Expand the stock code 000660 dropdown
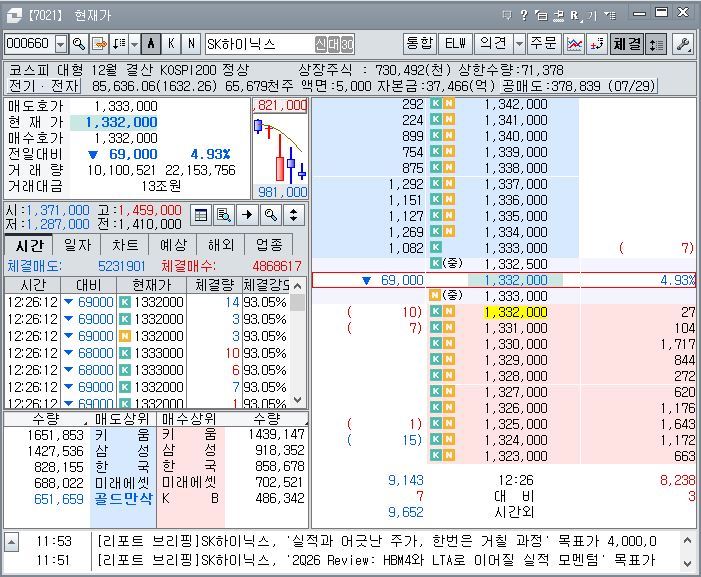701x577 pixels. pos(61,44)
